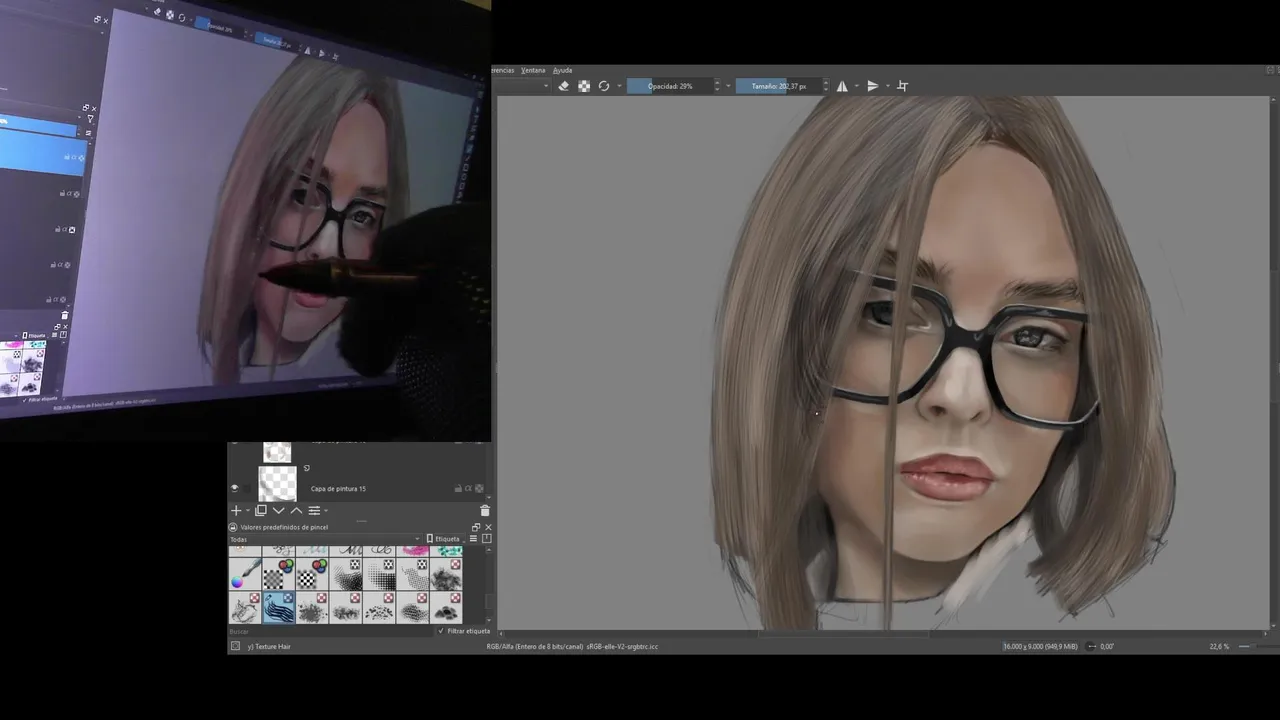Open the blending mode dropdown in toolbar
Viewport: 1280px width, 720px height.
point(522,86)
